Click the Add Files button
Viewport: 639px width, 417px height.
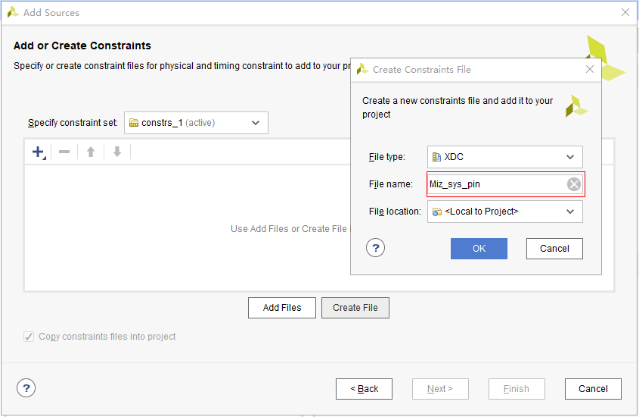pos(282,308)
